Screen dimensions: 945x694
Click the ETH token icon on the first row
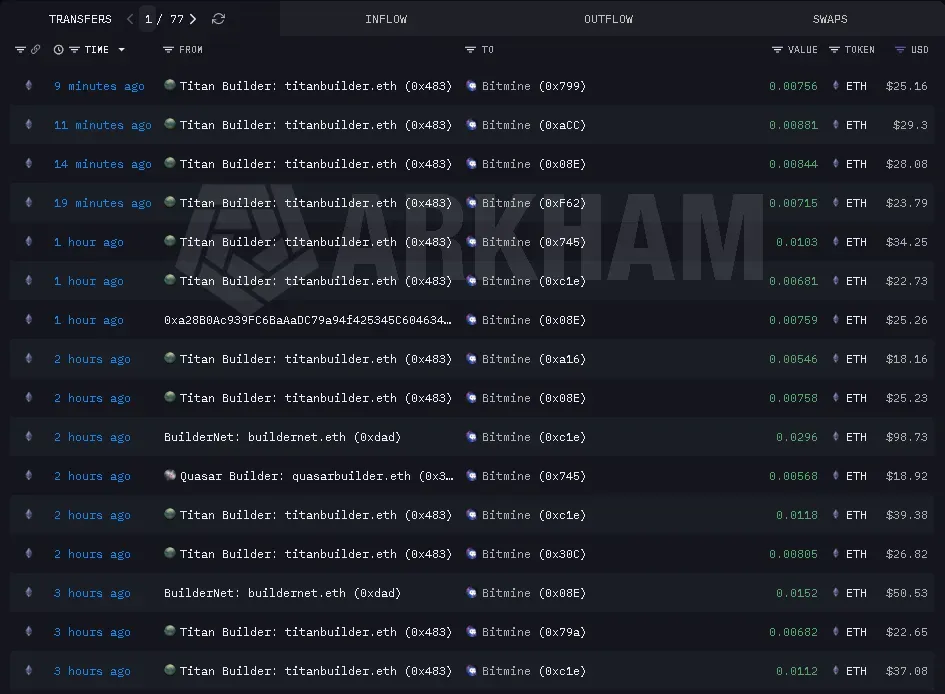[x=835, y=86]
